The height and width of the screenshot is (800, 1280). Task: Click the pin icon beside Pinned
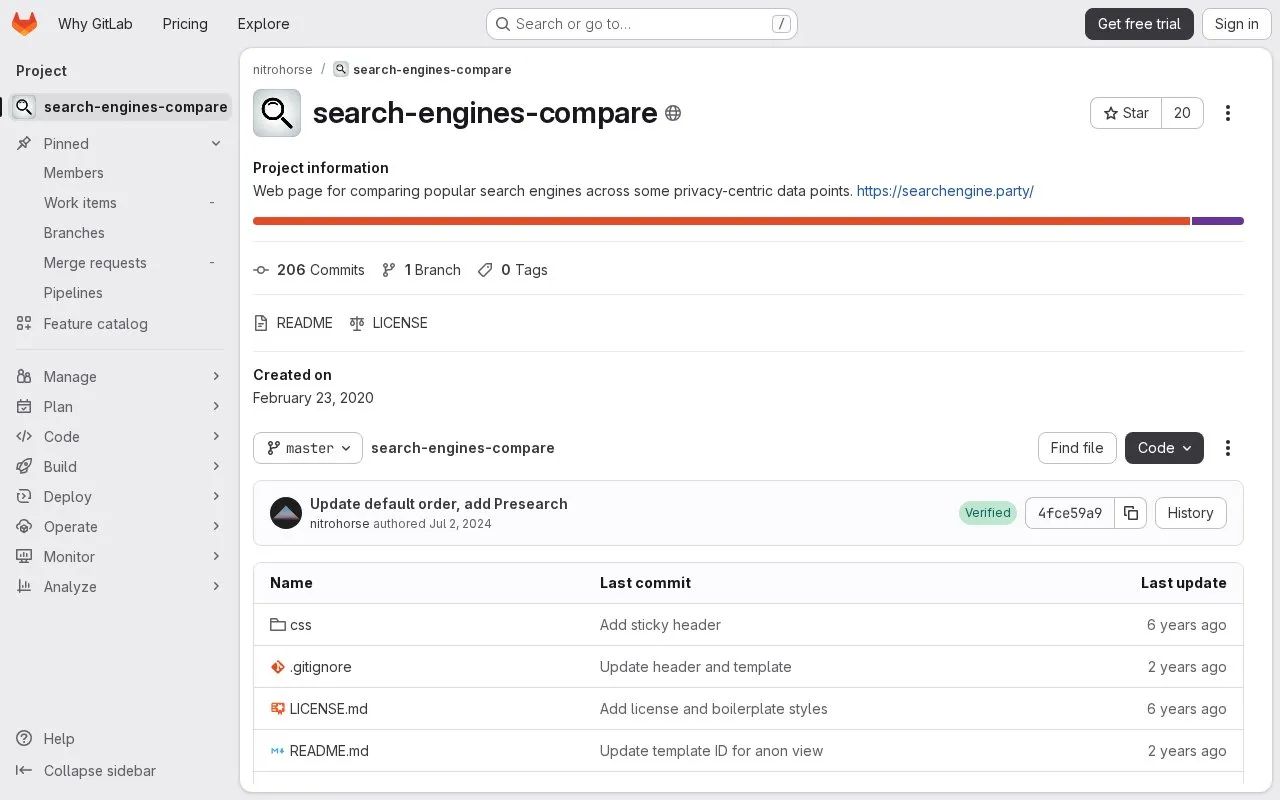[x=24, y=144]
